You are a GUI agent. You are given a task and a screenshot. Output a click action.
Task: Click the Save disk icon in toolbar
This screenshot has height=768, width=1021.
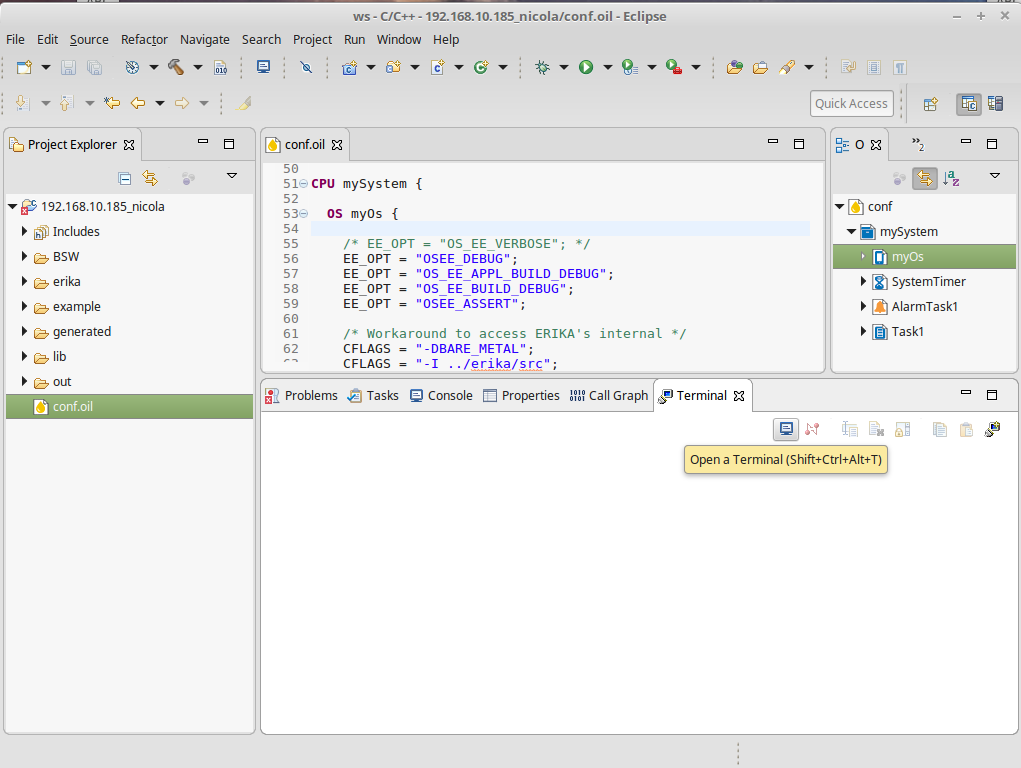tap(68, 67)
